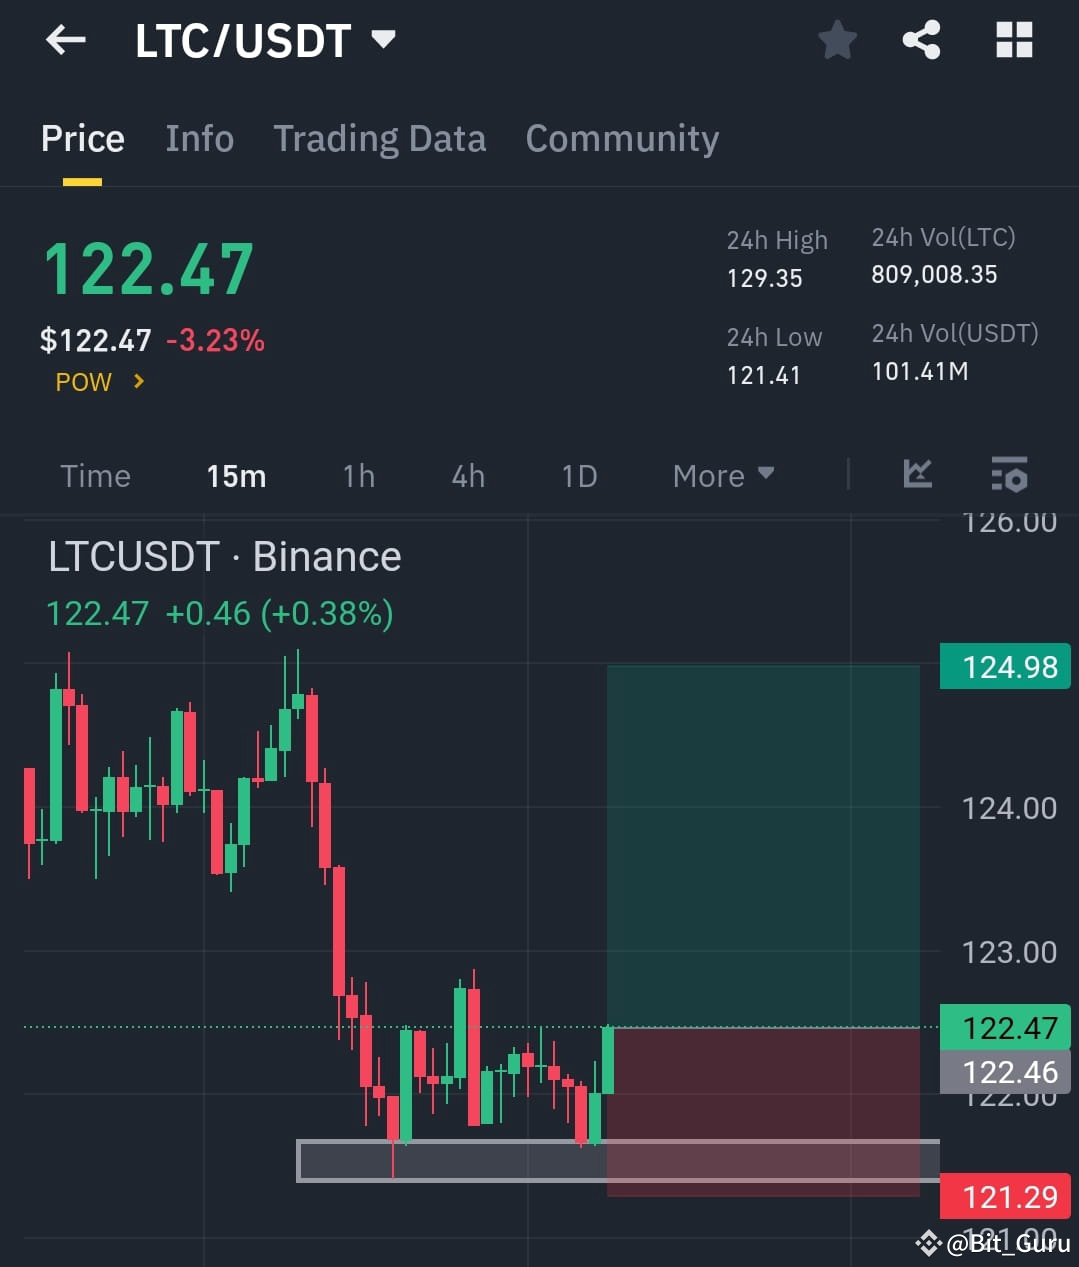Screen dimensions: 1079x1267
Task: Open the Community tab
Action: click(x=622, y=139)
